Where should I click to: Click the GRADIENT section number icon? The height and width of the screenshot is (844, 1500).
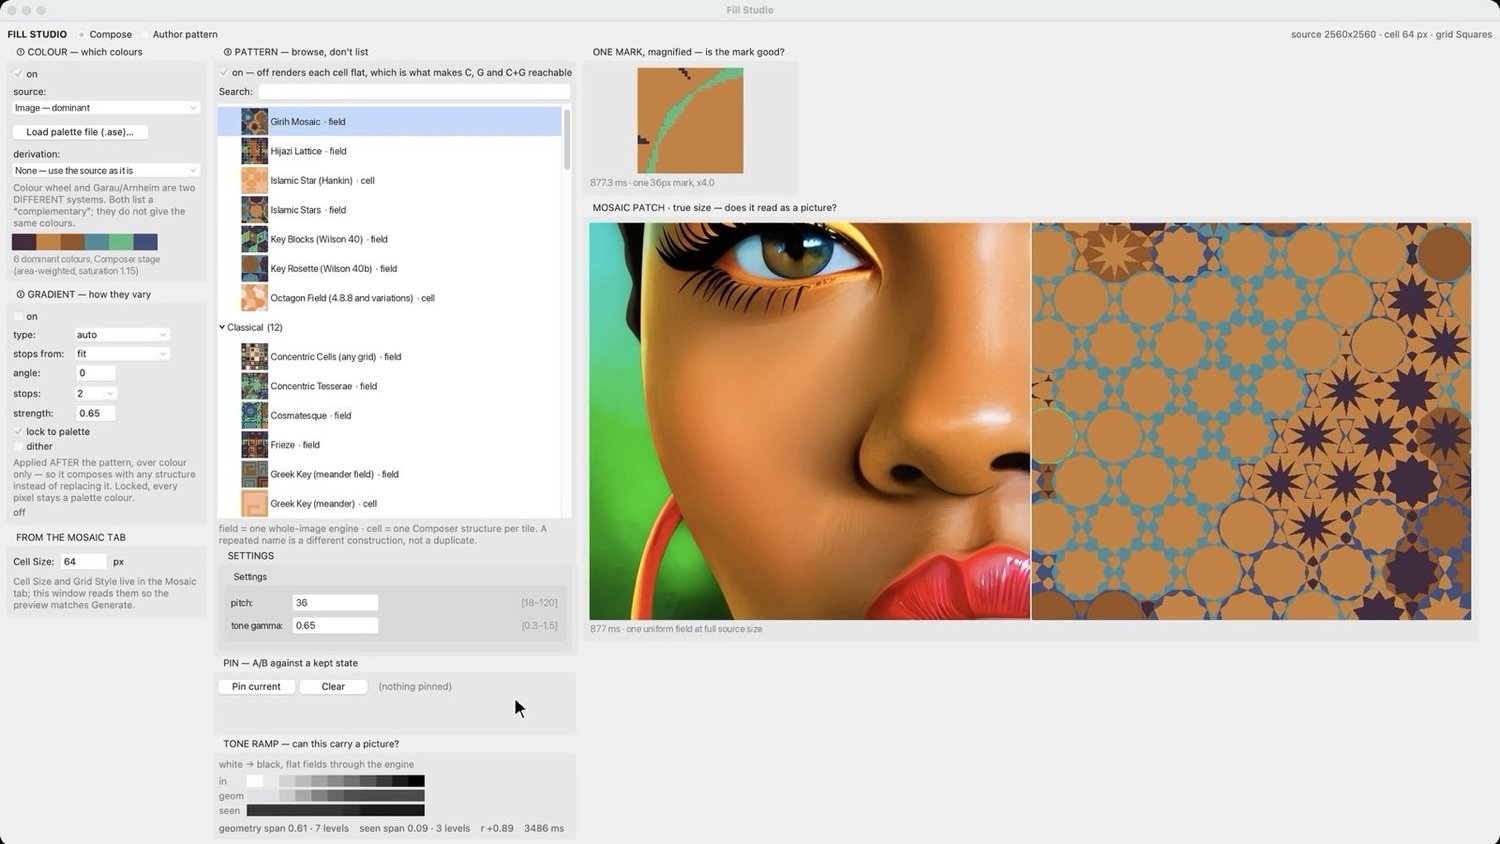[20, 295]
